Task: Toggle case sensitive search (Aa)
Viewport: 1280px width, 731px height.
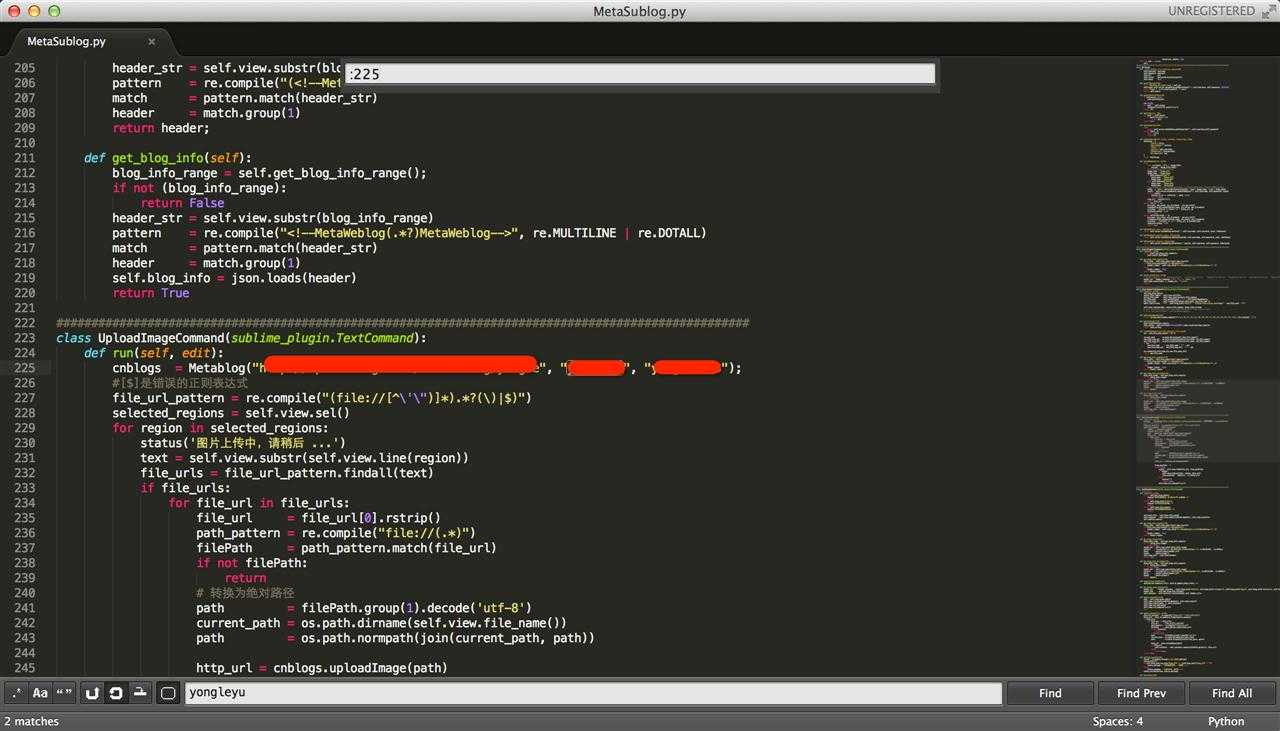Action: click(40, 693)
